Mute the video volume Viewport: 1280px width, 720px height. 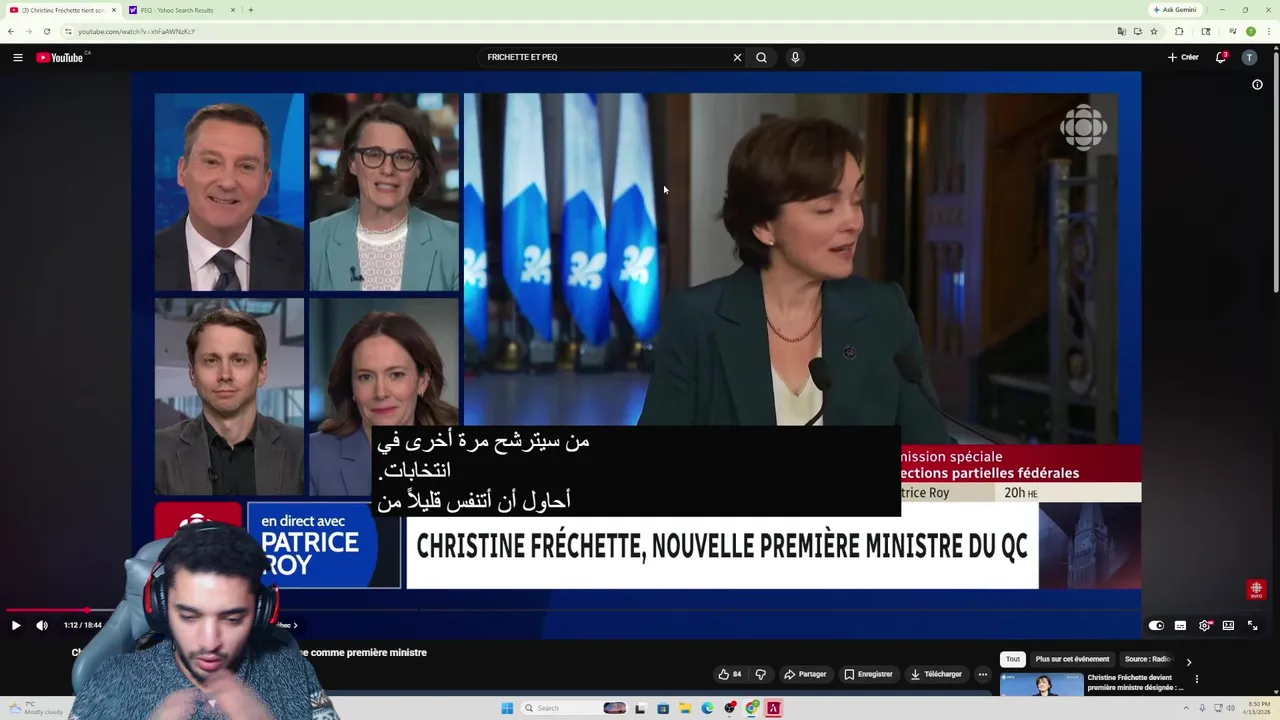(x=42, y=625)
